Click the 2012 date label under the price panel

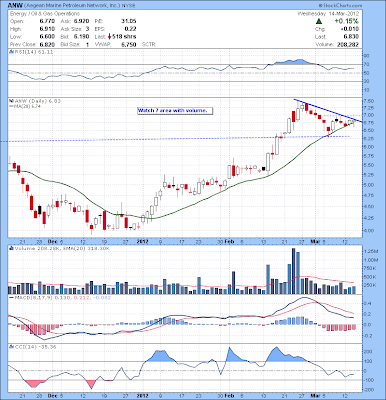143,241
